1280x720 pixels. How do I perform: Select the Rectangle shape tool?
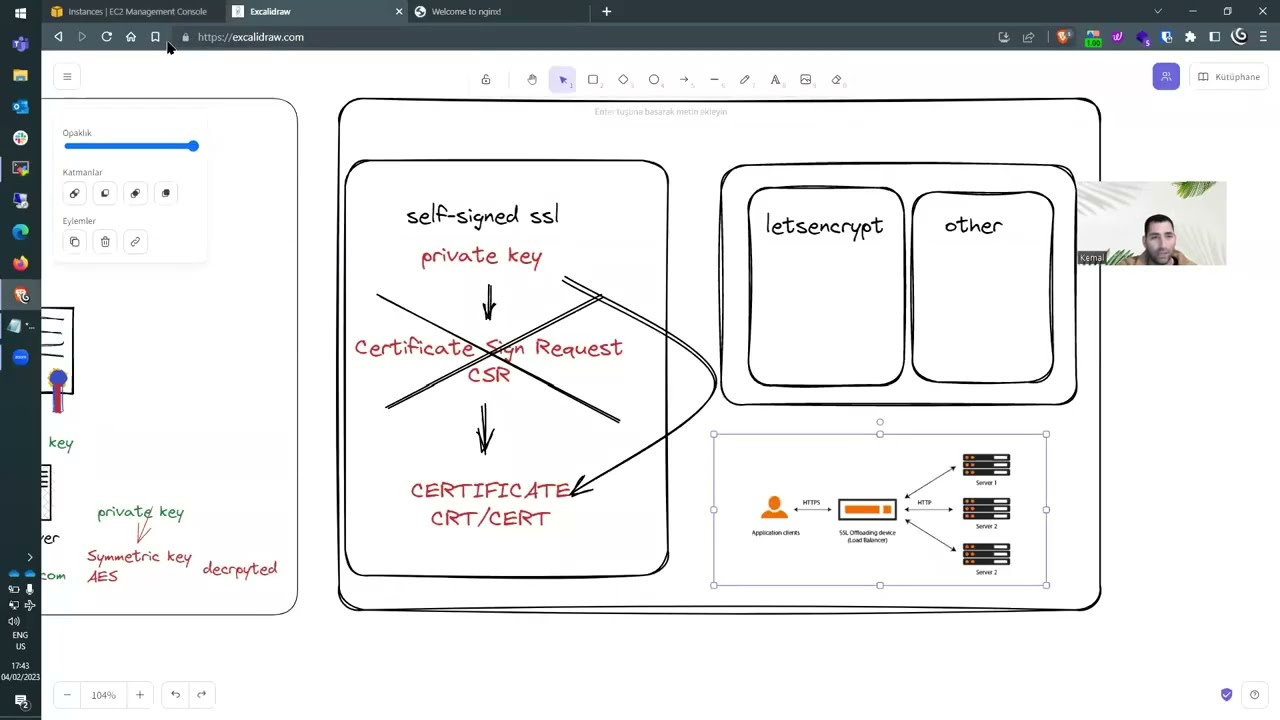tap(593, 80)
